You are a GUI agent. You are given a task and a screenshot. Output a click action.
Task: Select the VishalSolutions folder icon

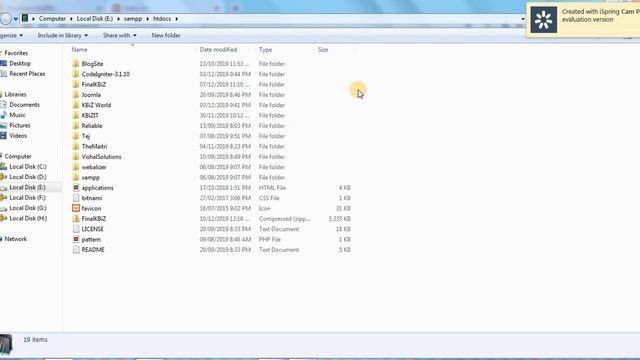point(76,157)
